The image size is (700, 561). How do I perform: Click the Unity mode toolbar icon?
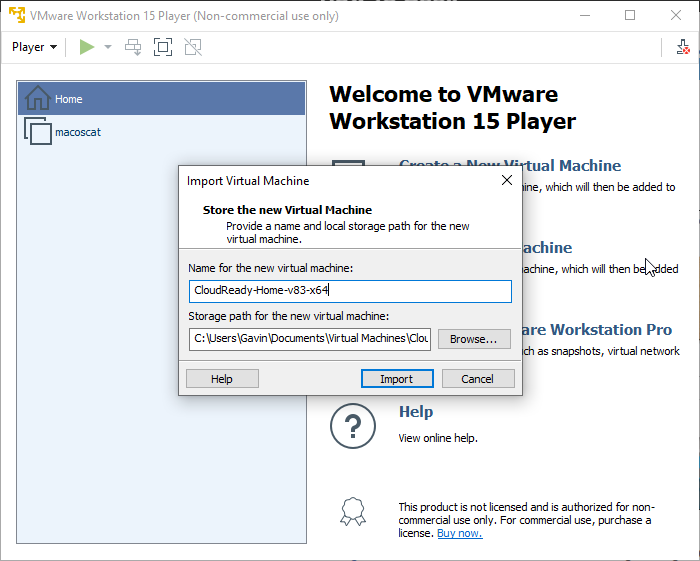click(193, 47)
